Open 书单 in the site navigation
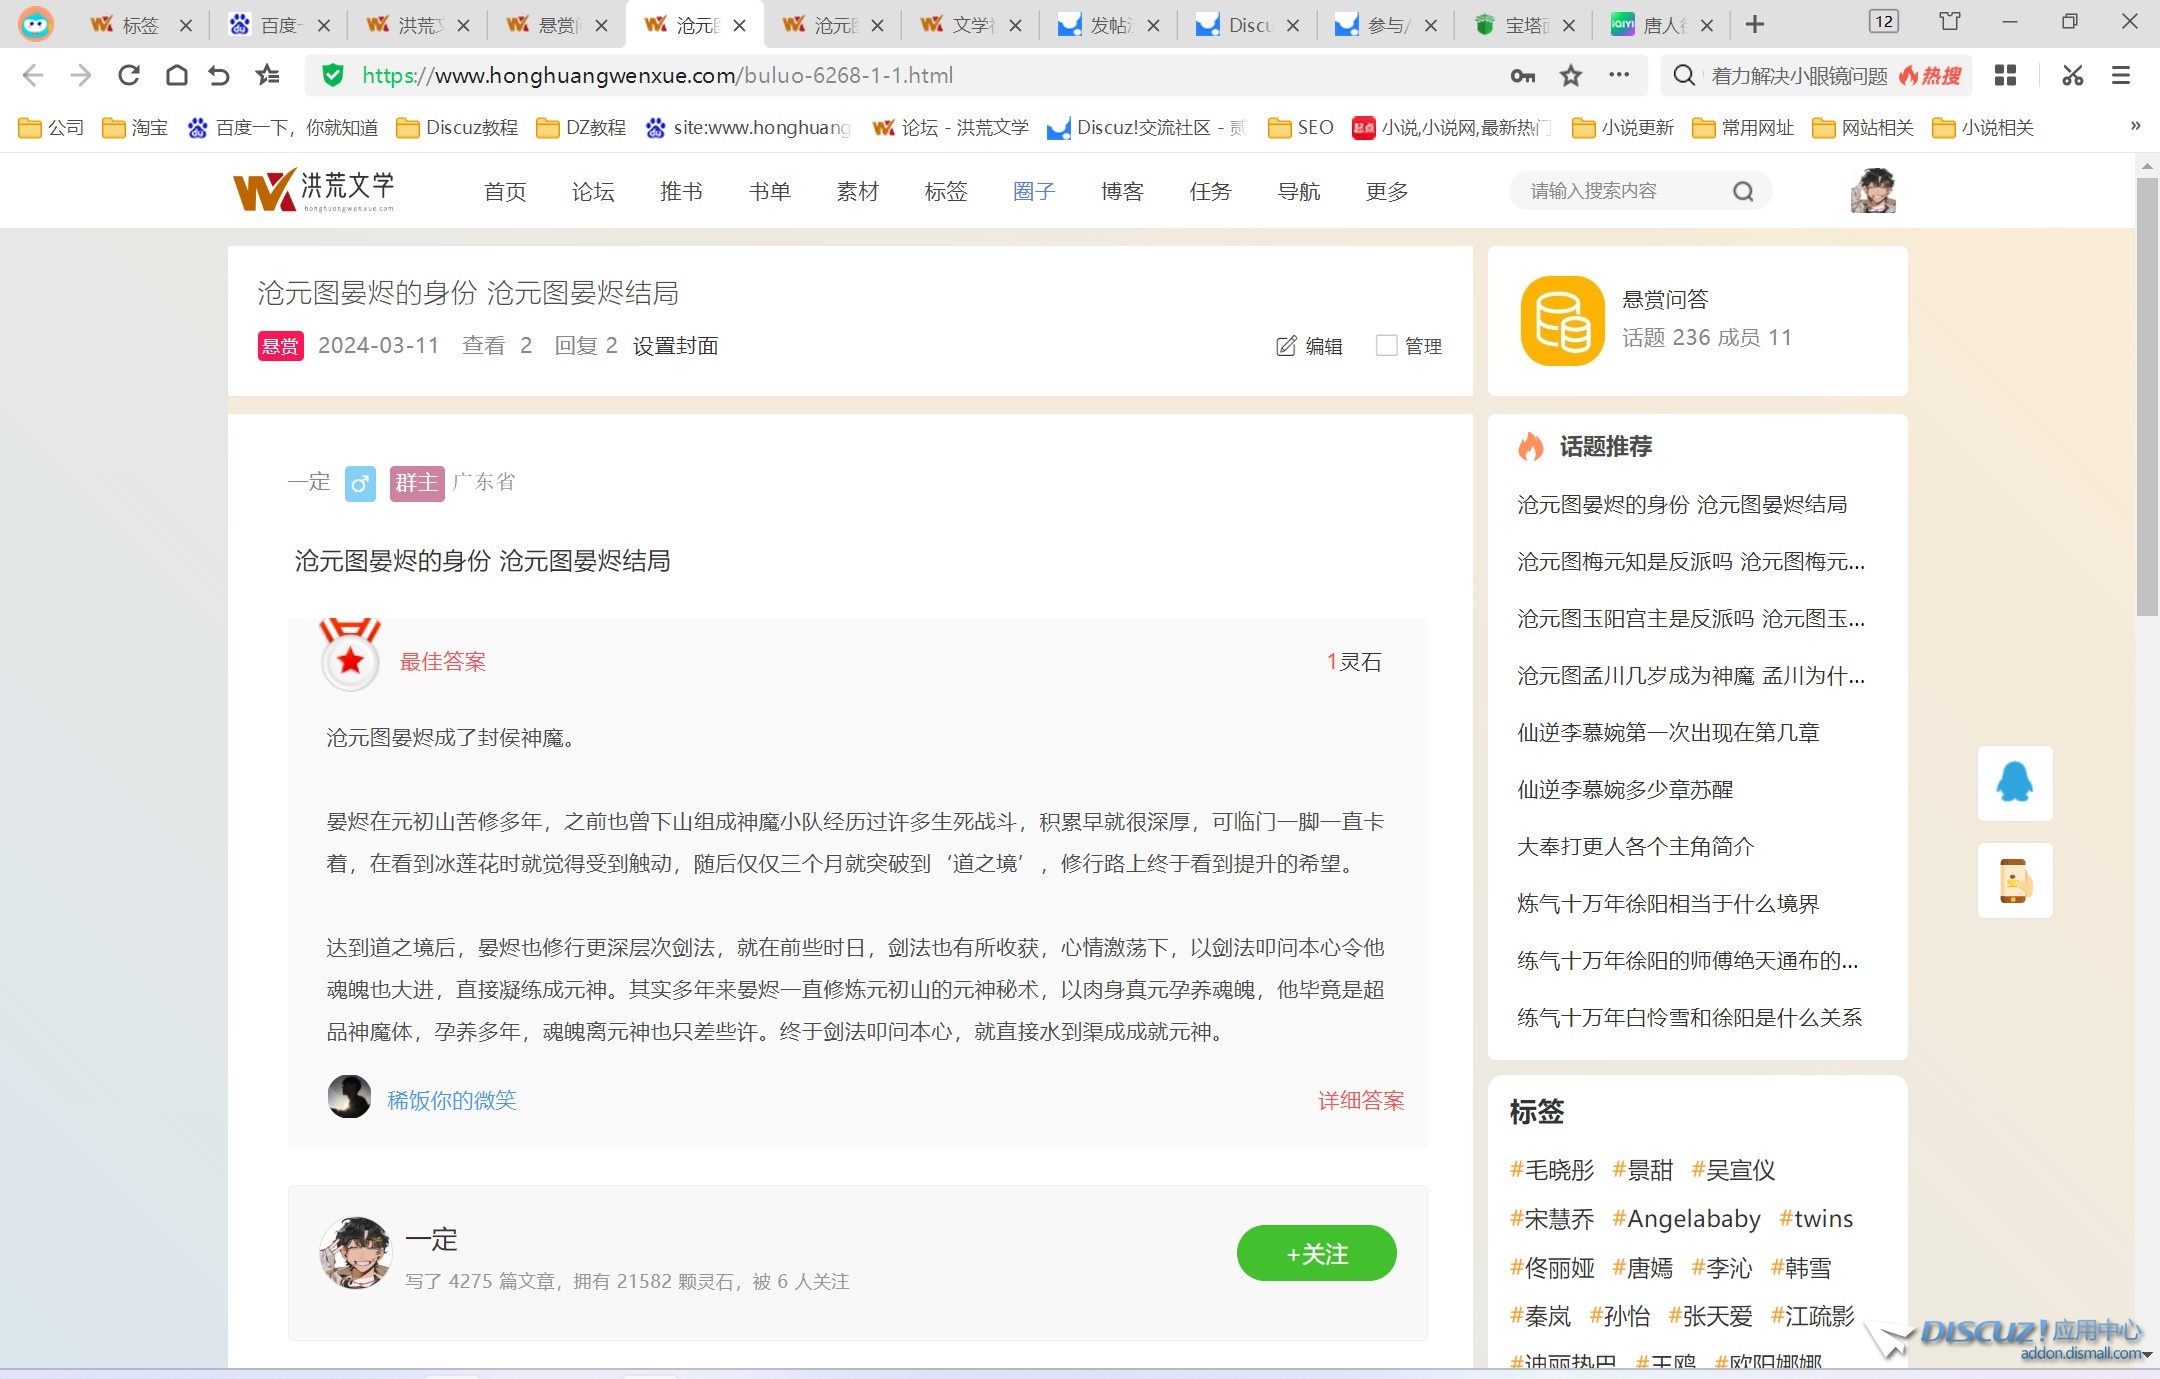 (x=769, y=192)
